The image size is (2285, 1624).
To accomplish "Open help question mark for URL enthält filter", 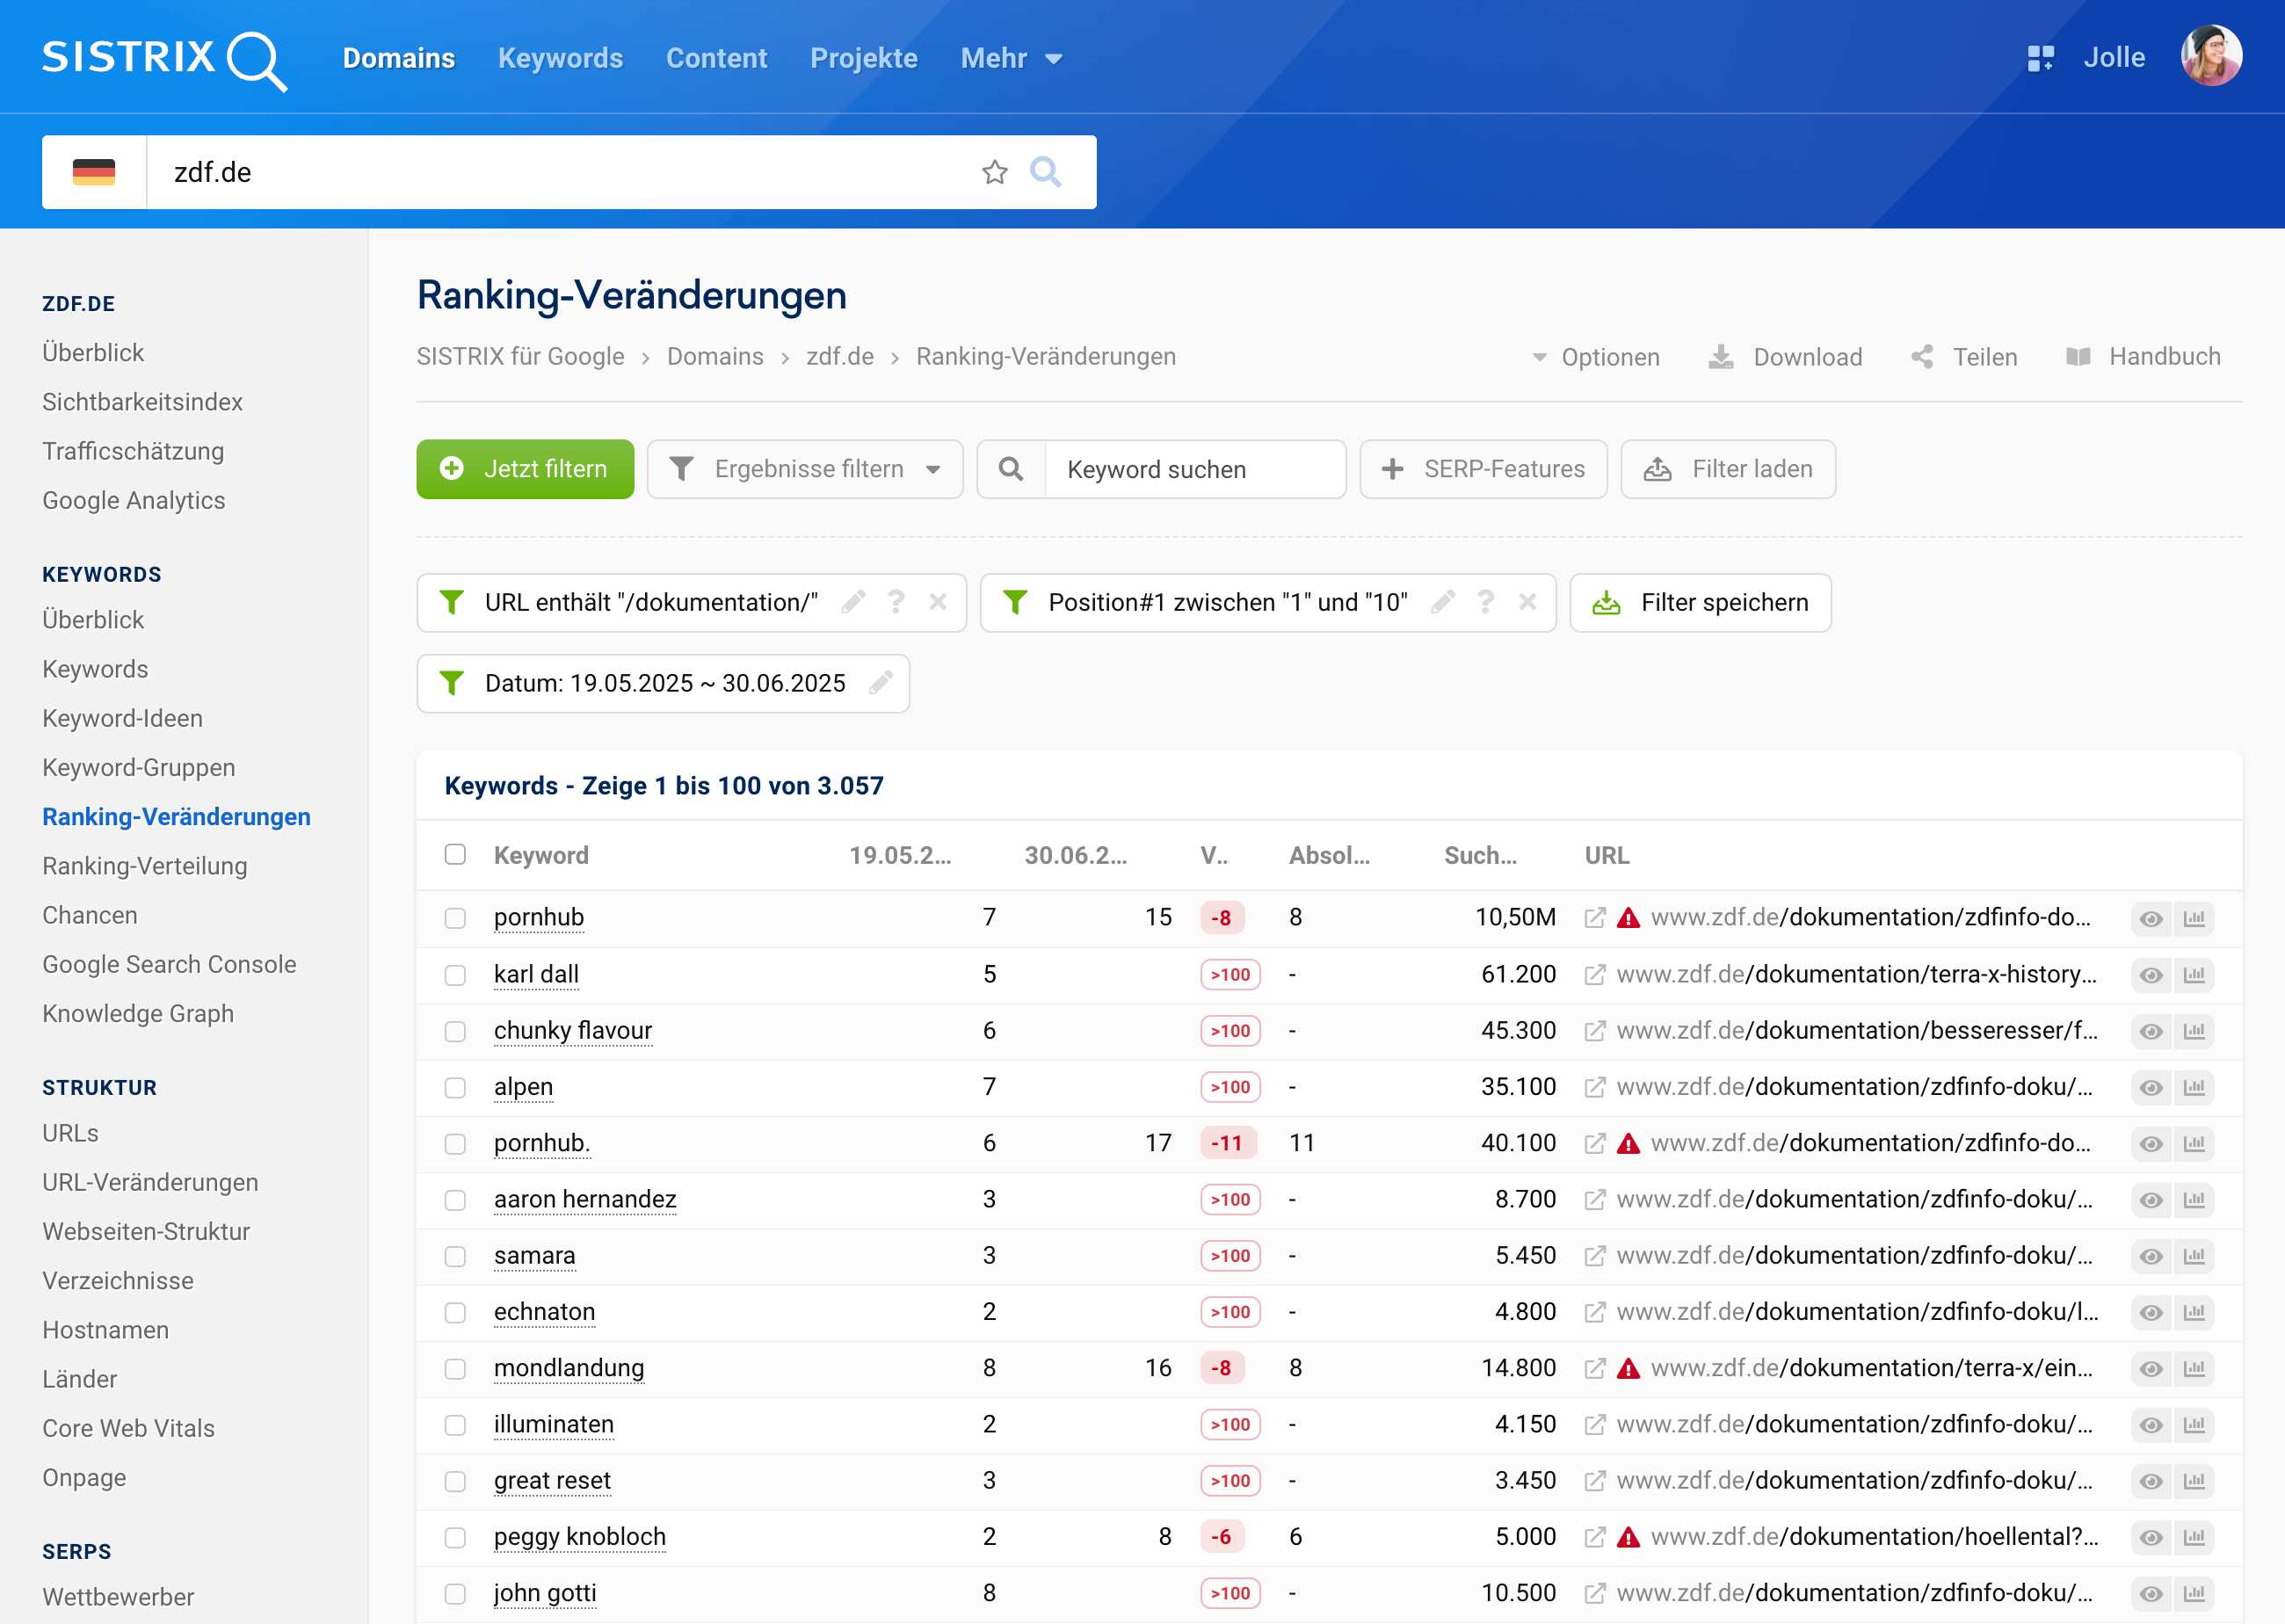I will tap(896, 602).
